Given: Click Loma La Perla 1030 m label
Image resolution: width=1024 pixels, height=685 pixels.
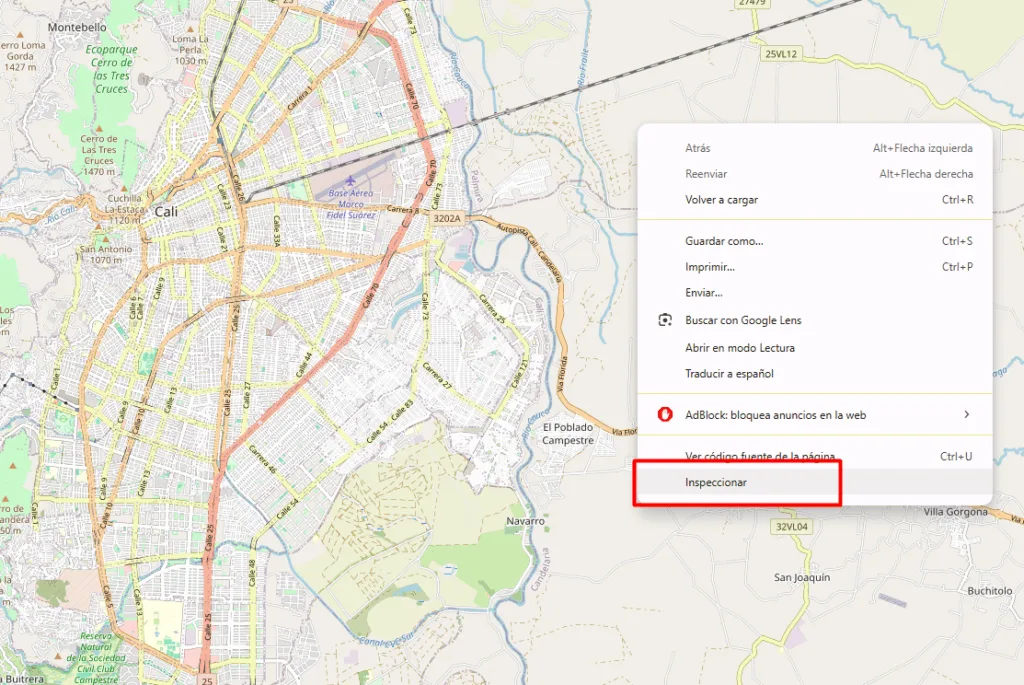Looking at the screenshot, I should [190, 50].
